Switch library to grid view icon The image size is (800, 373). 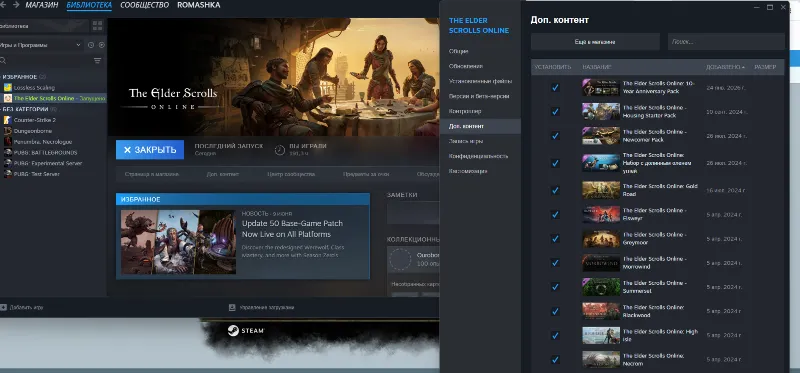(x=97, y=26)
